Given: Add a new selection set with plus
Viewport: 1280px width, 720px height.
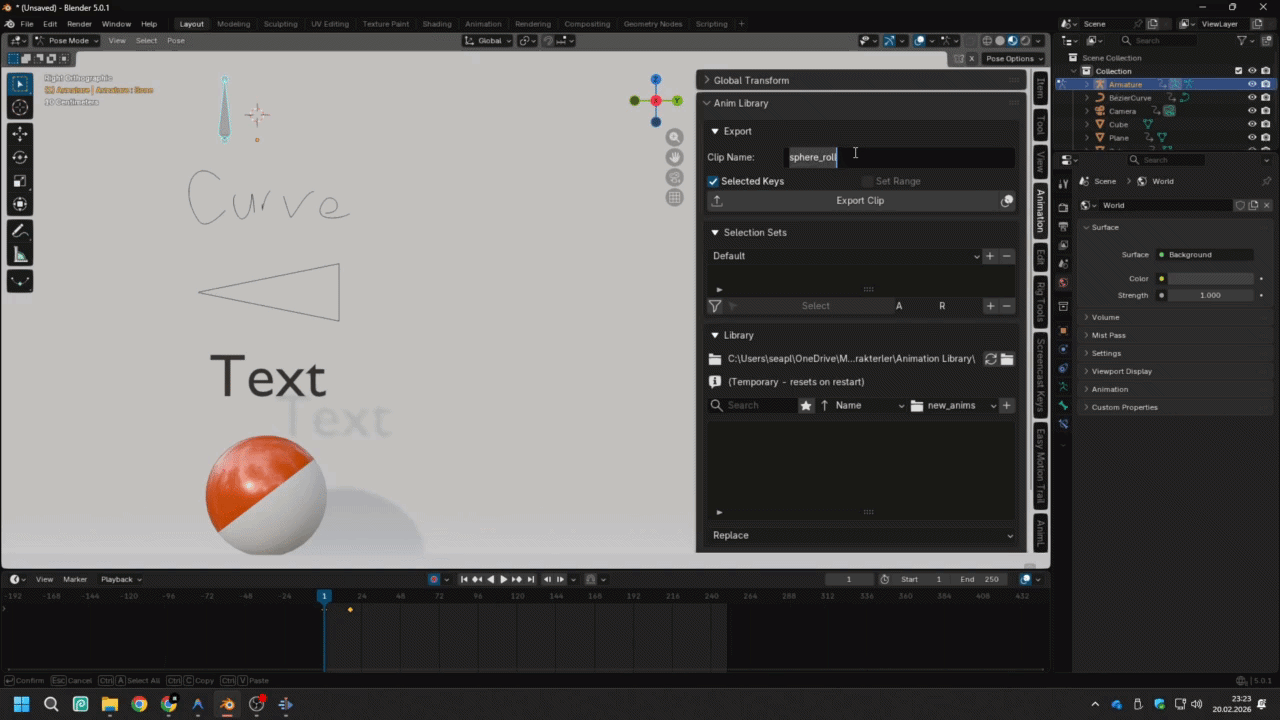Looking at the screenshot, I should [x=990, y=256].
